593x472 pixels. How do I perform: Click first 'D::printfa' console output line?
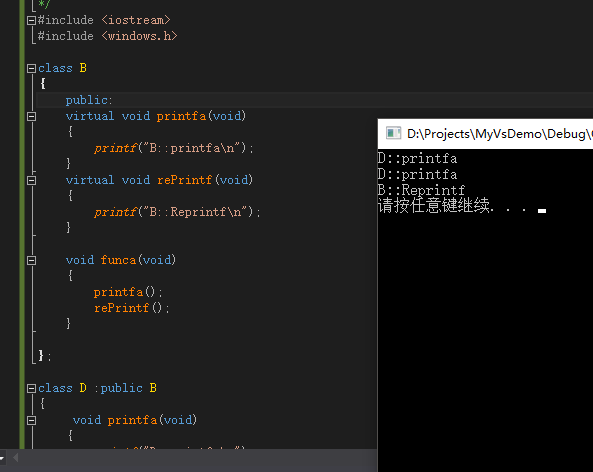coord(418,158)
